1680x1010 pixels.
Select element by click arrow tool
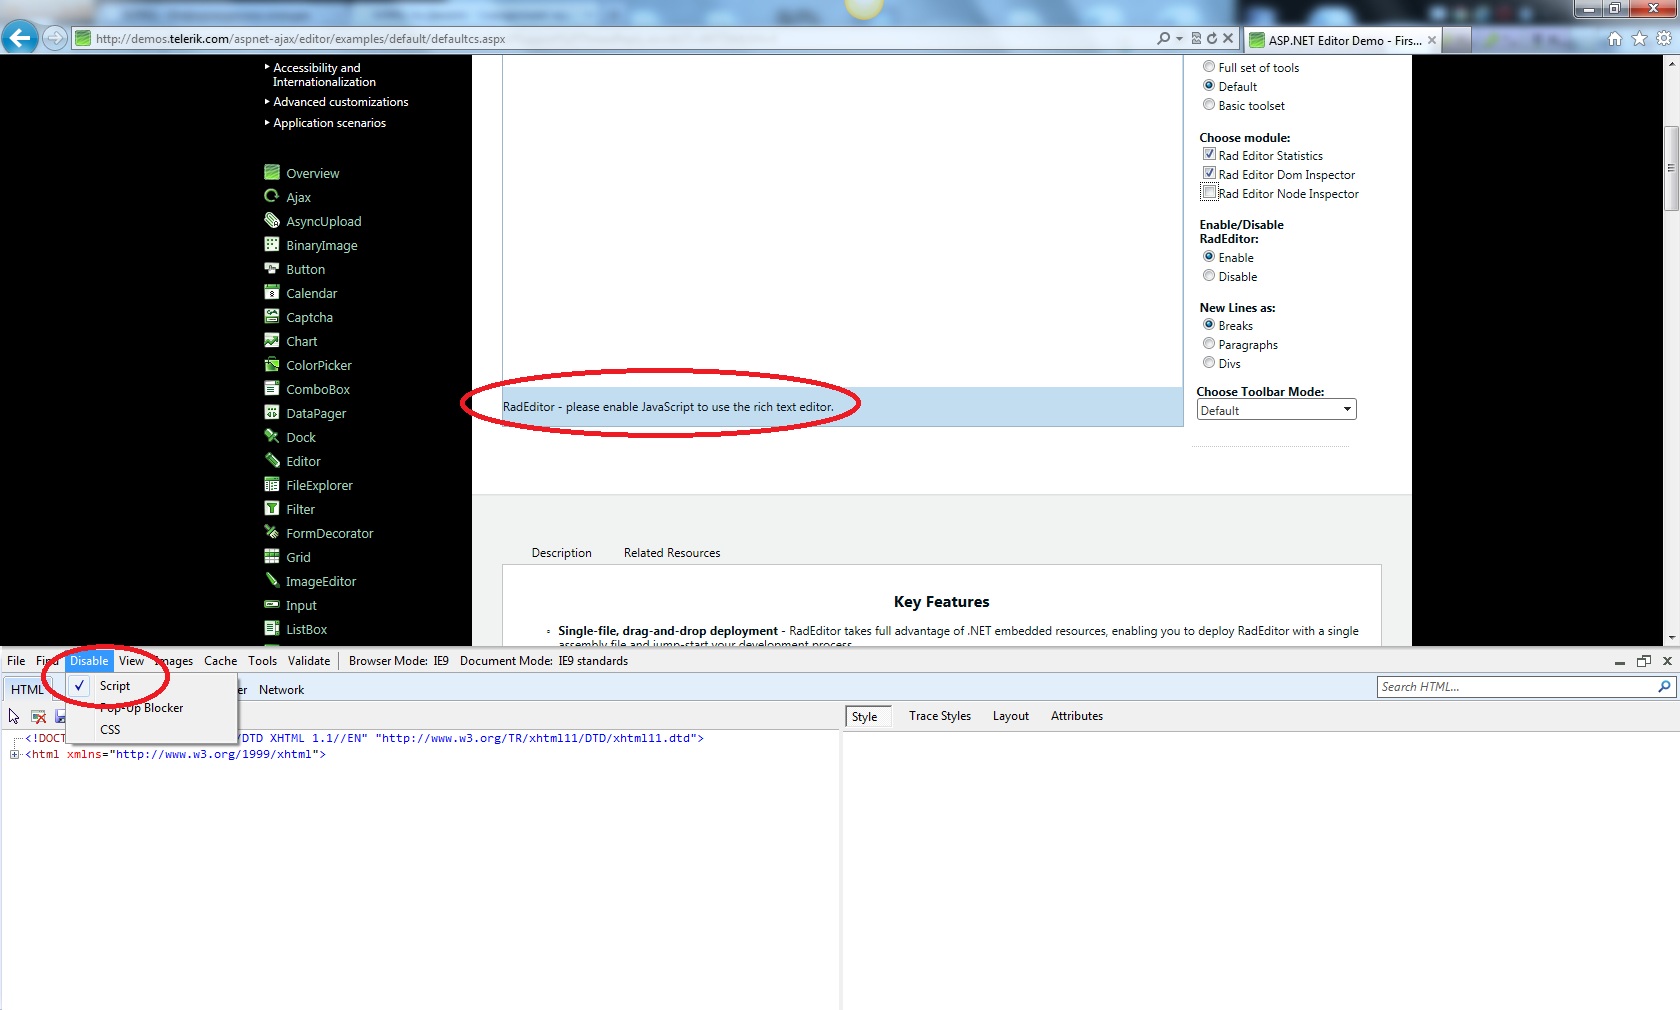[14, 716]
